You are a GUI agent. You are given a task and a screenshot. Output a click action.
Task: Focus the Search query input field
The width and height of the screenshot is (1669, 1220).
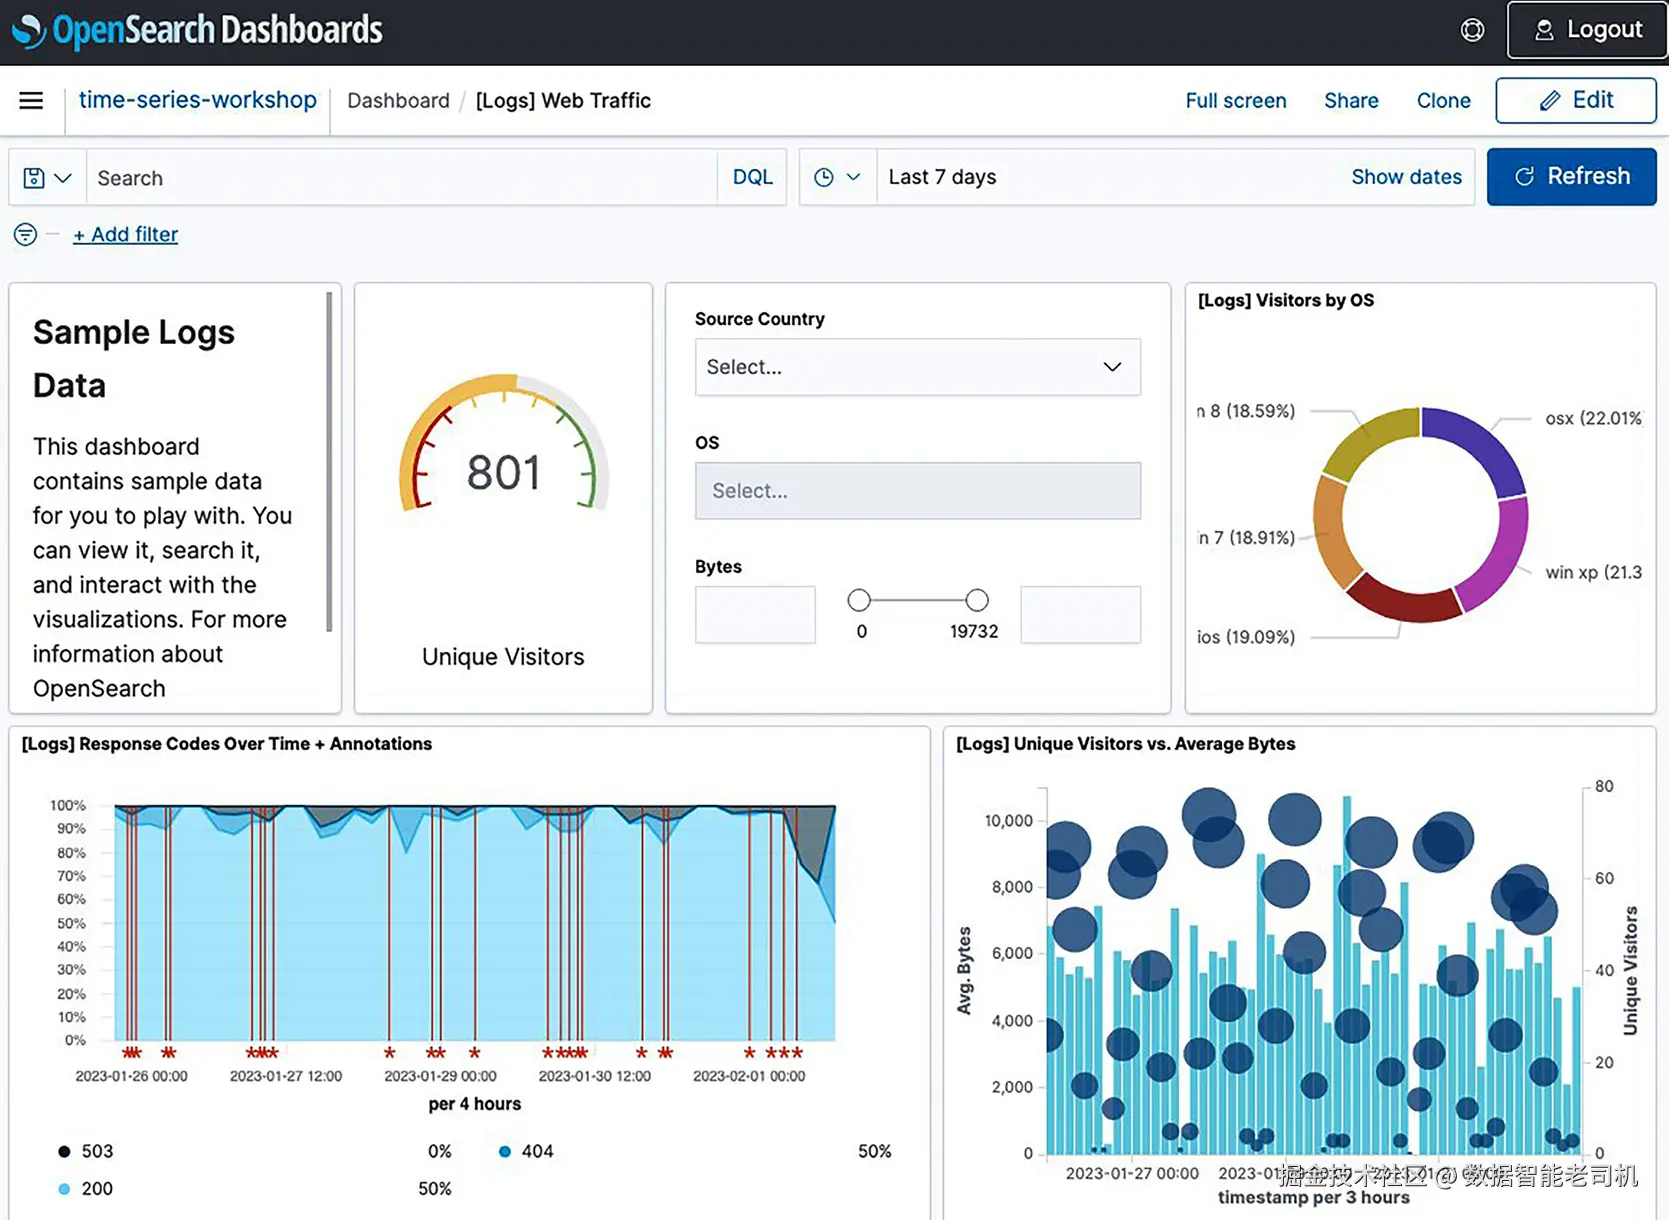pyautogui.click(x=400, y=178)
